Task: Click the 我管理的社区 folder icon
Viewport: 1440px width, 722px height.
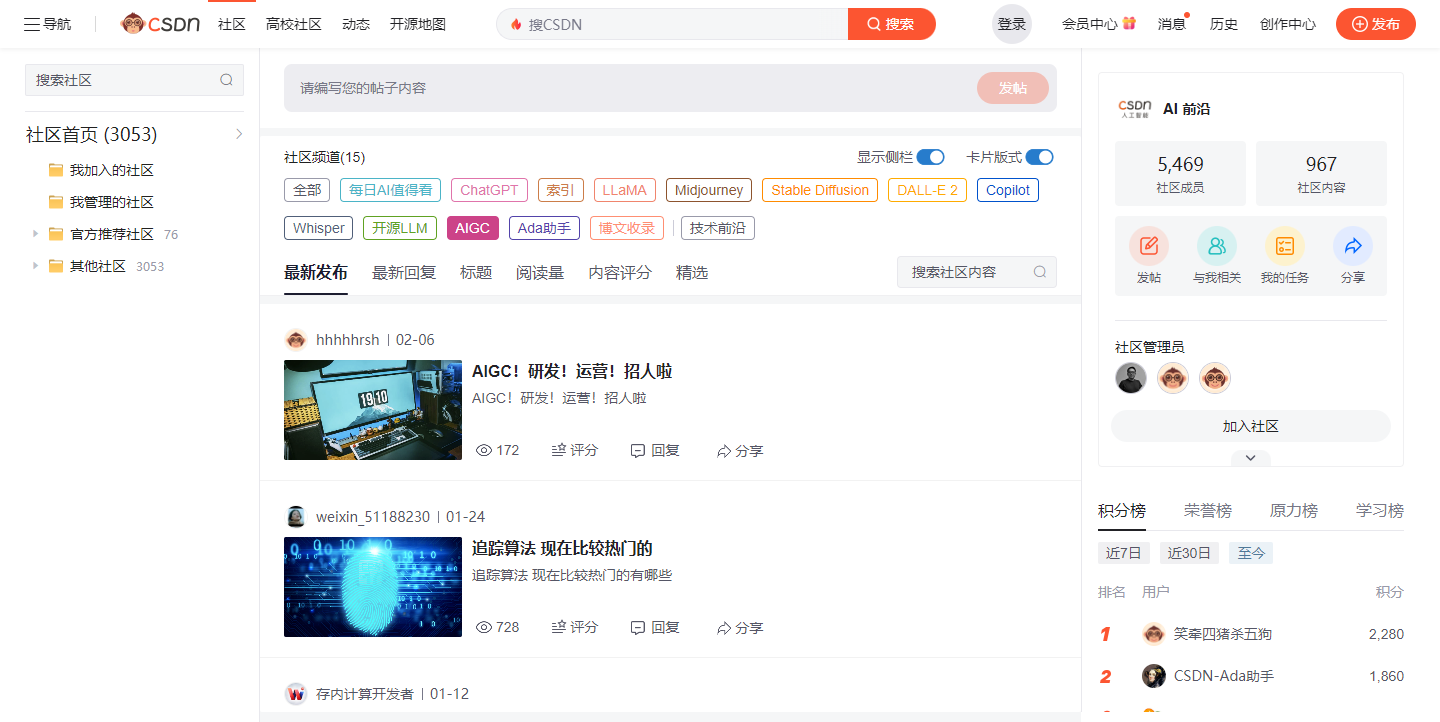Action: click(56, 202)
